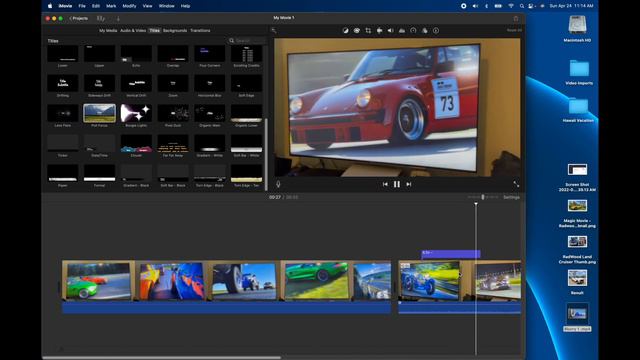Open the Volume adjustment tool
Viewport: 640px width, 360px height.
[391, 31]
